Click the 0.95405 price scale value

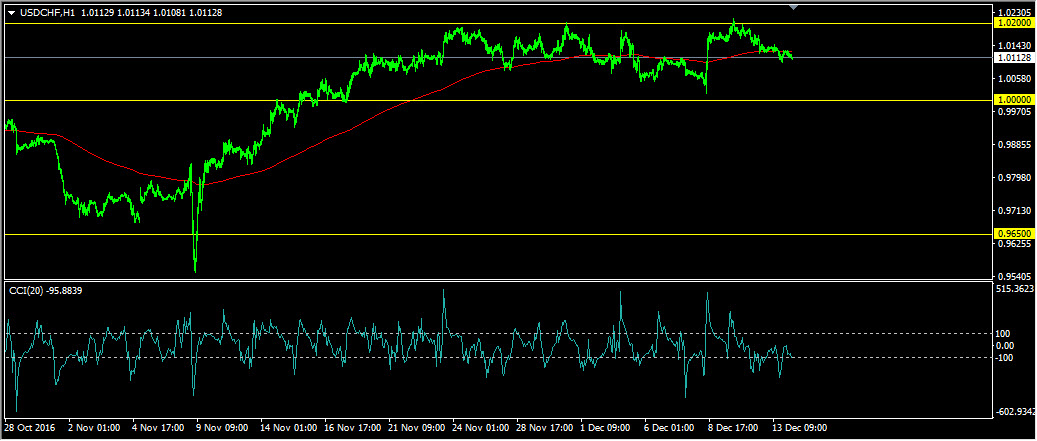[x=1015, y=276]
